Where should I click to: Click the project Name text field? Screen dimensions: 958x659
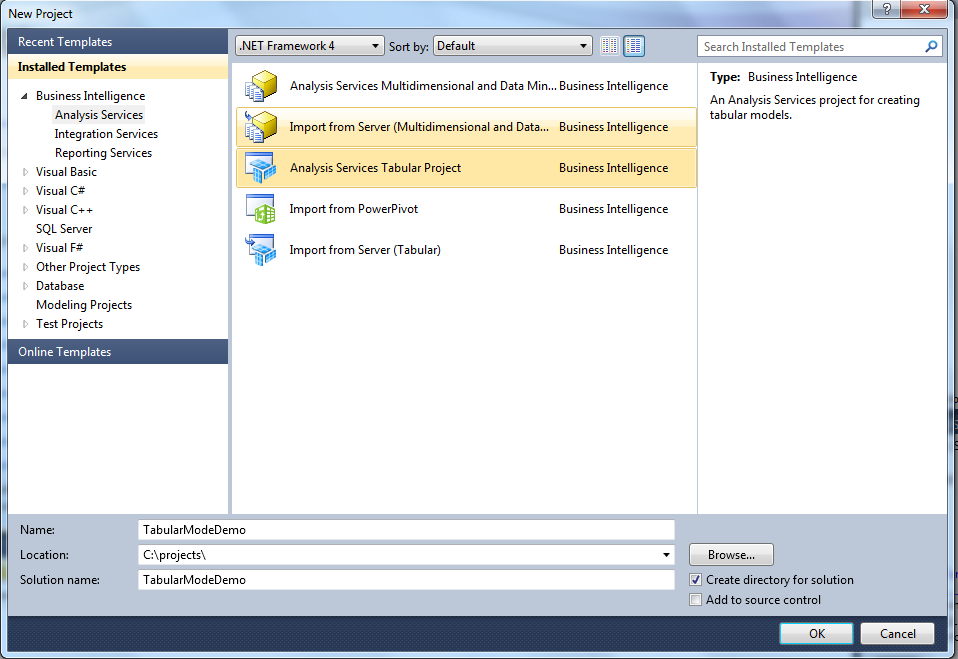pos(406,530)
